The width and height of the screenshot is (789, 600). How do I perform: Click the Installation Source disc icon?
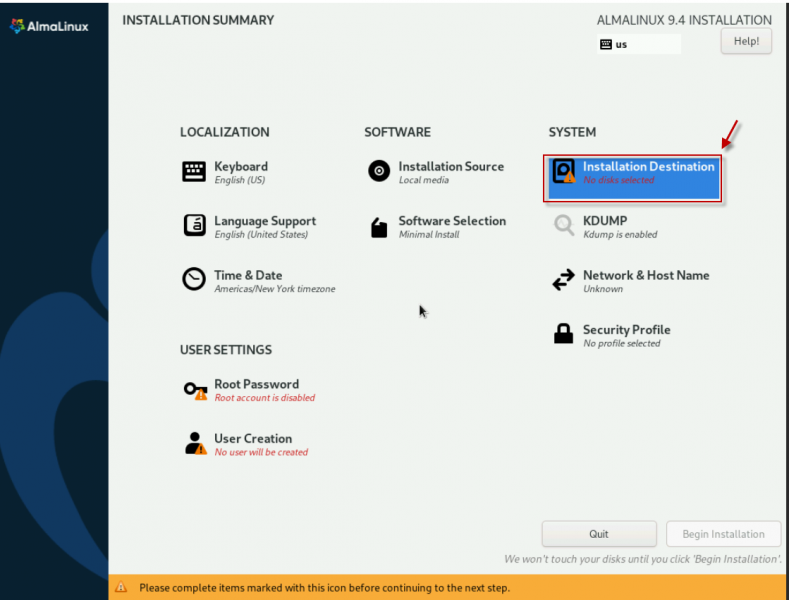(x=379, y=171)
